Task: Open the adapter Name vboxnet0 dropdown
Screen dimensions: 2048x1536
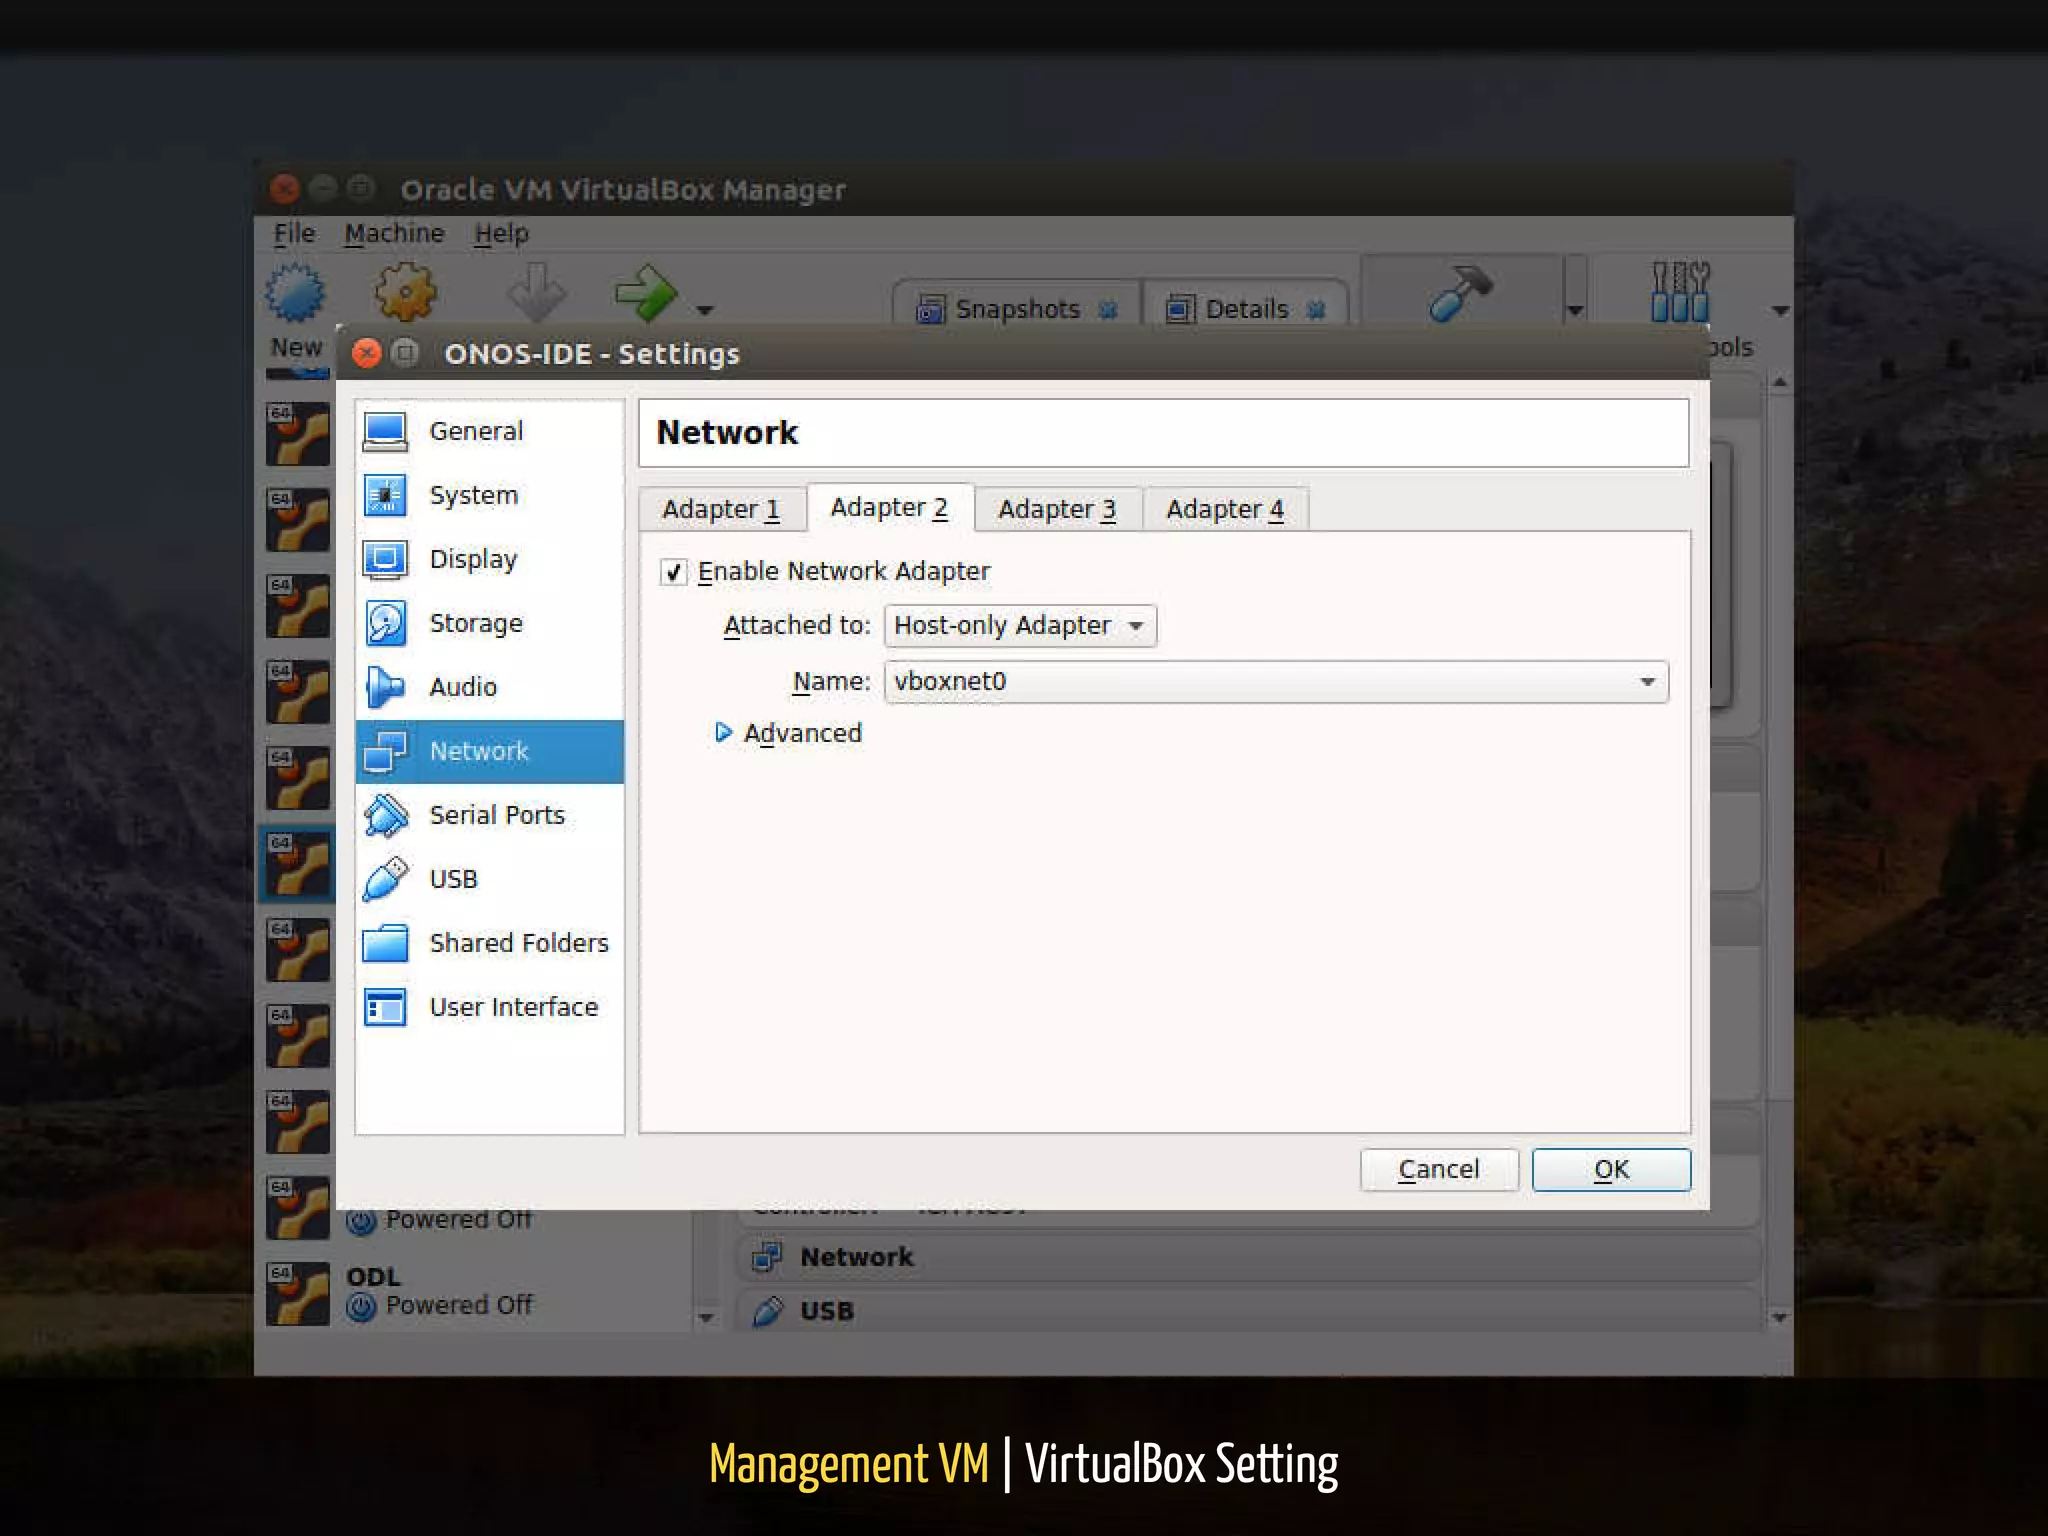Action: [x=1276, y=682]
